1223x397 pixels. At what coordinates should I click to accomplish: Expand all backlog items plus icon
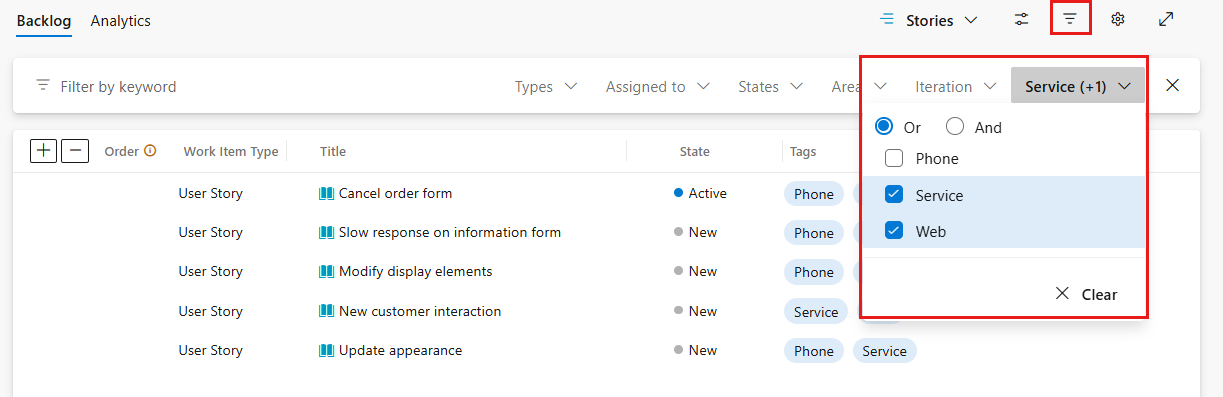[43, 151]
